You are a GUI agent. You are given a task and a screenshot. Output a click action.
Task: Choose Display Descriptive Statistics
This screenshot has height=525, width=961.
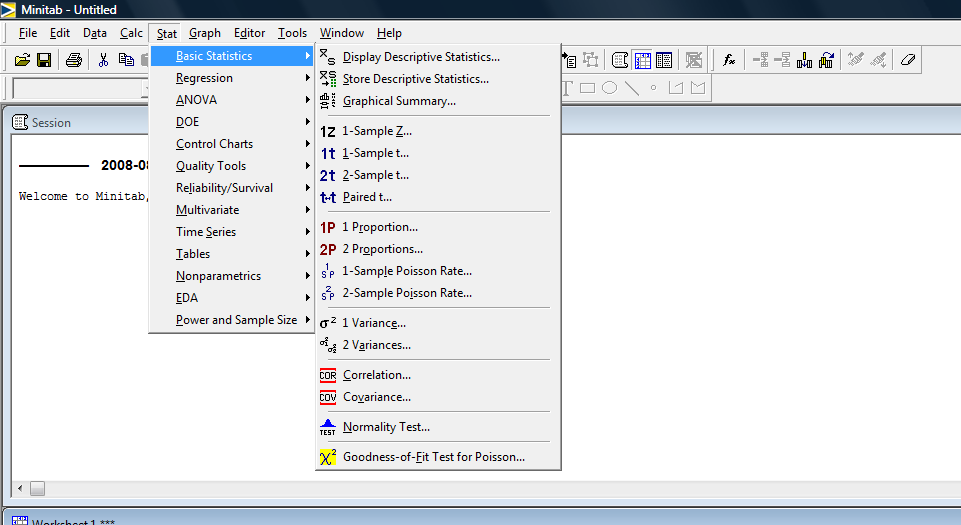click(438, 57)
